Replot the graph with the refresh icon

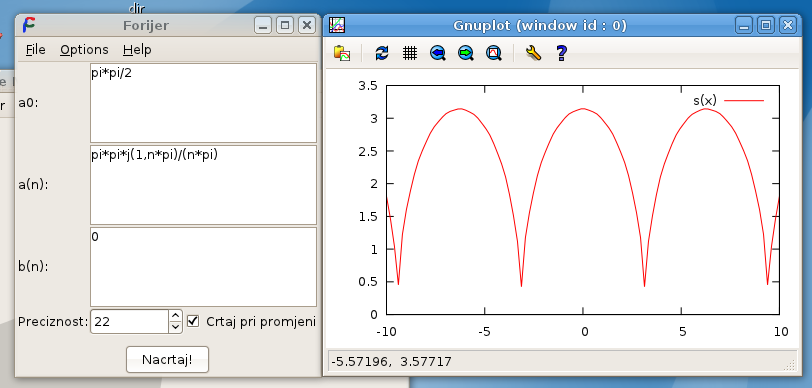[x=382, y=53]
